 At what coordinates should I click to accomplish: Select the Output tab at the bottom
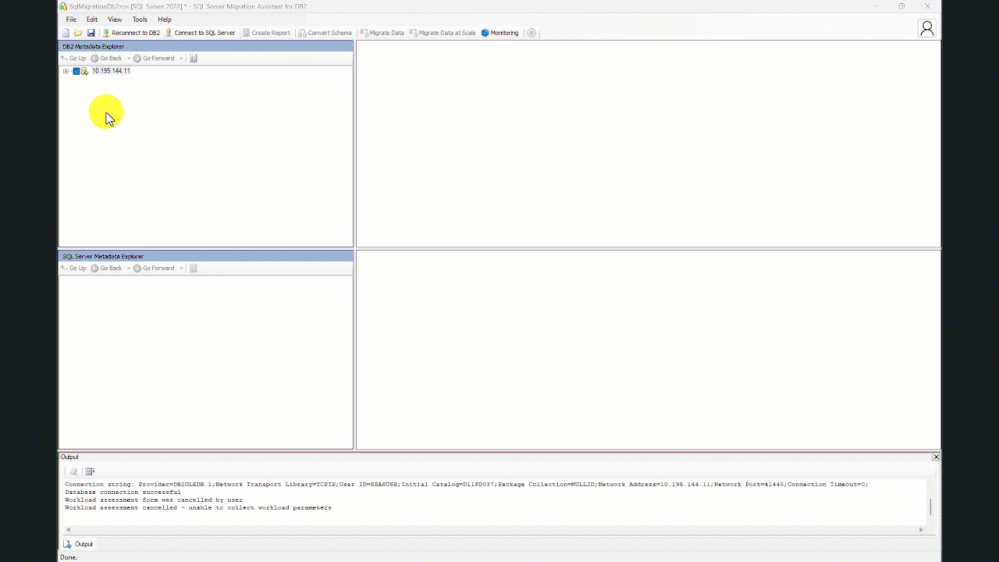click(x=78, y=544)
